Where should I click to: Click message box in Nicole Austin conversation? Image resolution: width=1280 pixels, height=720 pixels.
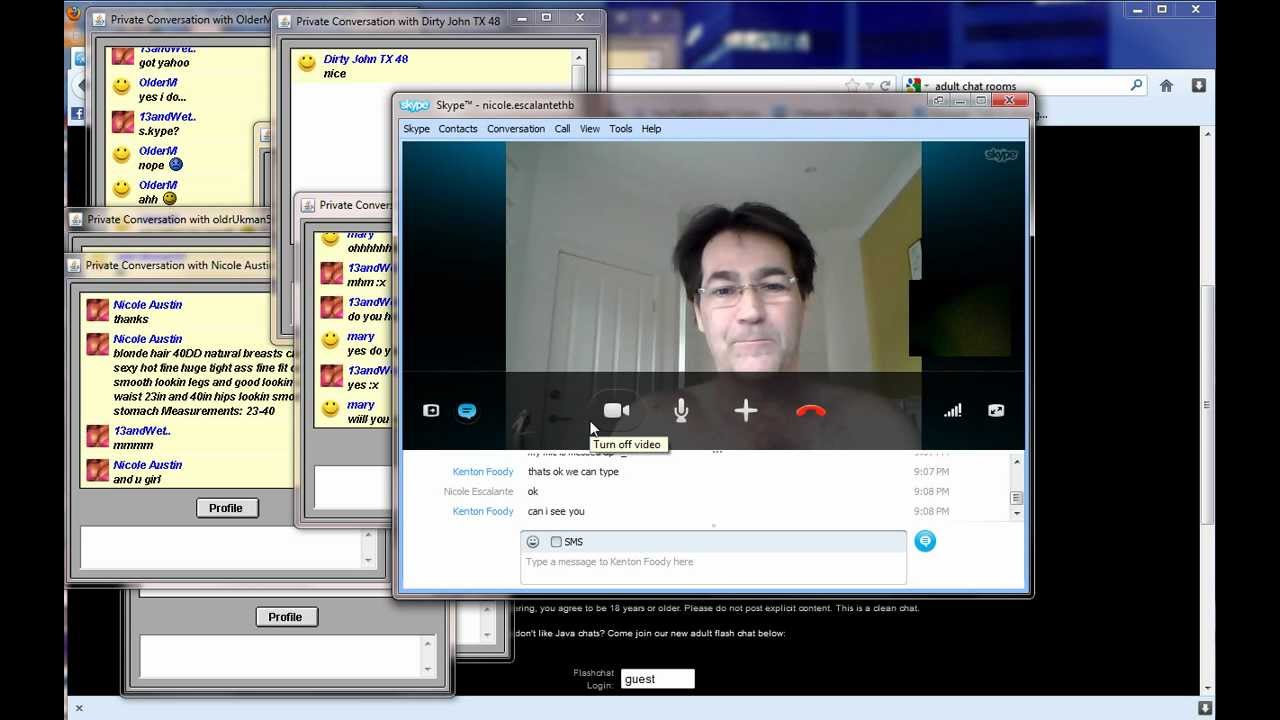coord(220,548)
